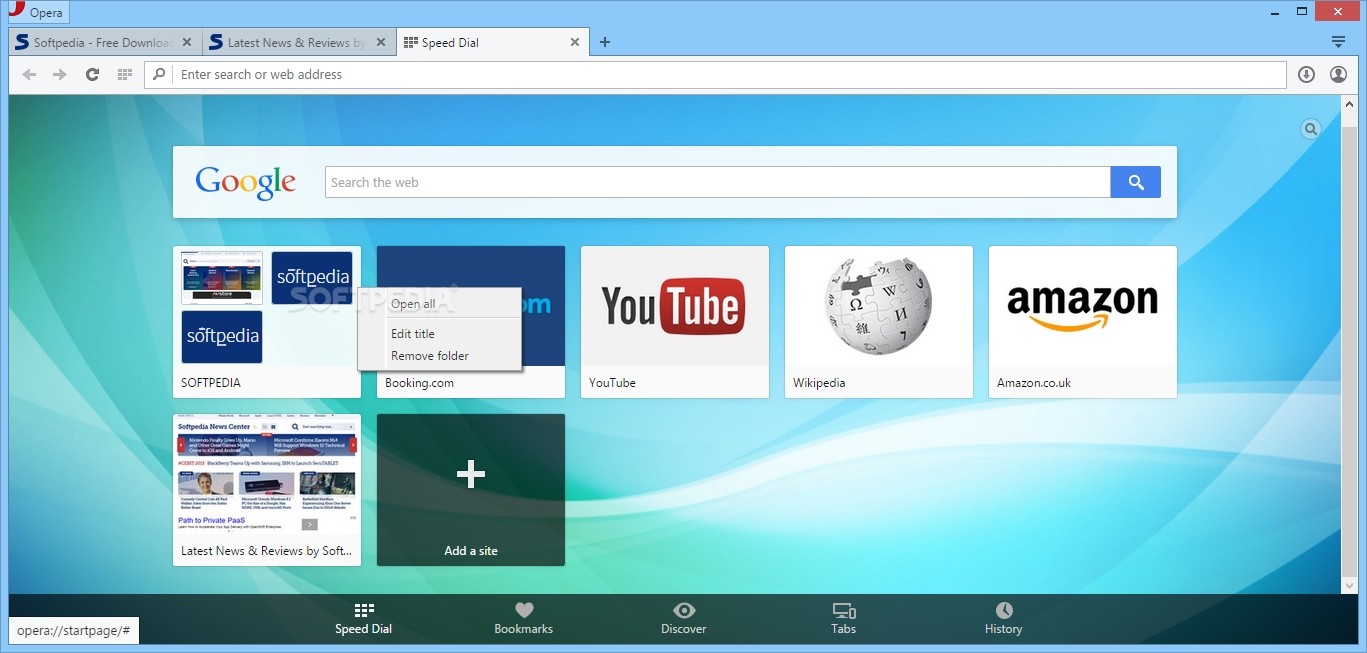
Task: Click the magnifier icon on the start page
Action: [x=1310, y=129]
